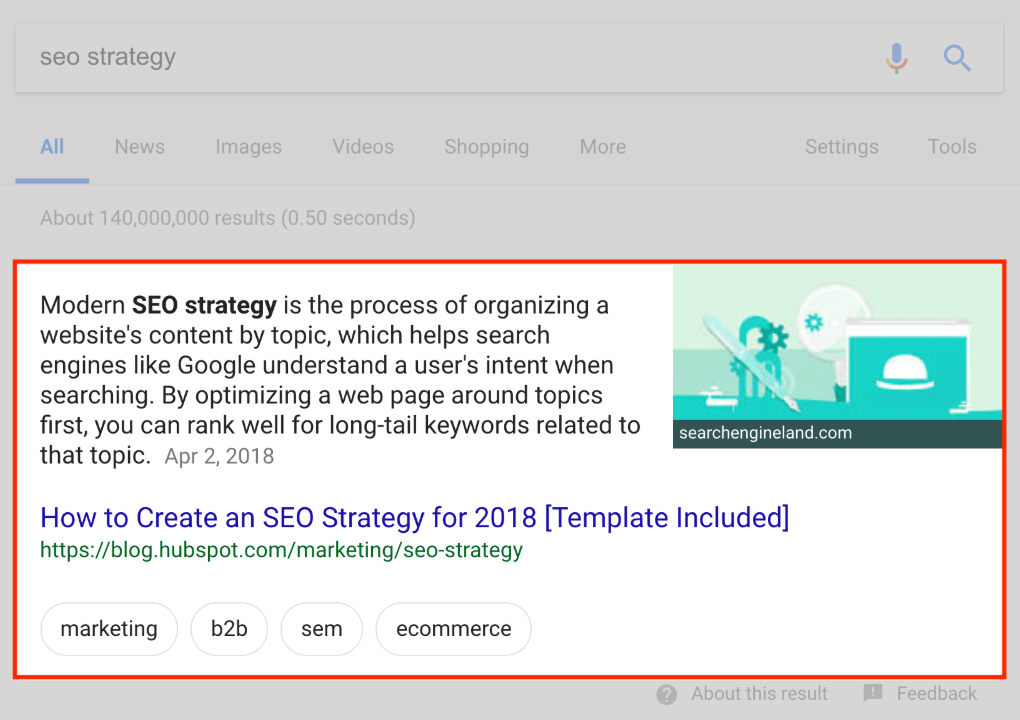
Task: Click the Feedback flag icon
Action: tap(872, 693)
